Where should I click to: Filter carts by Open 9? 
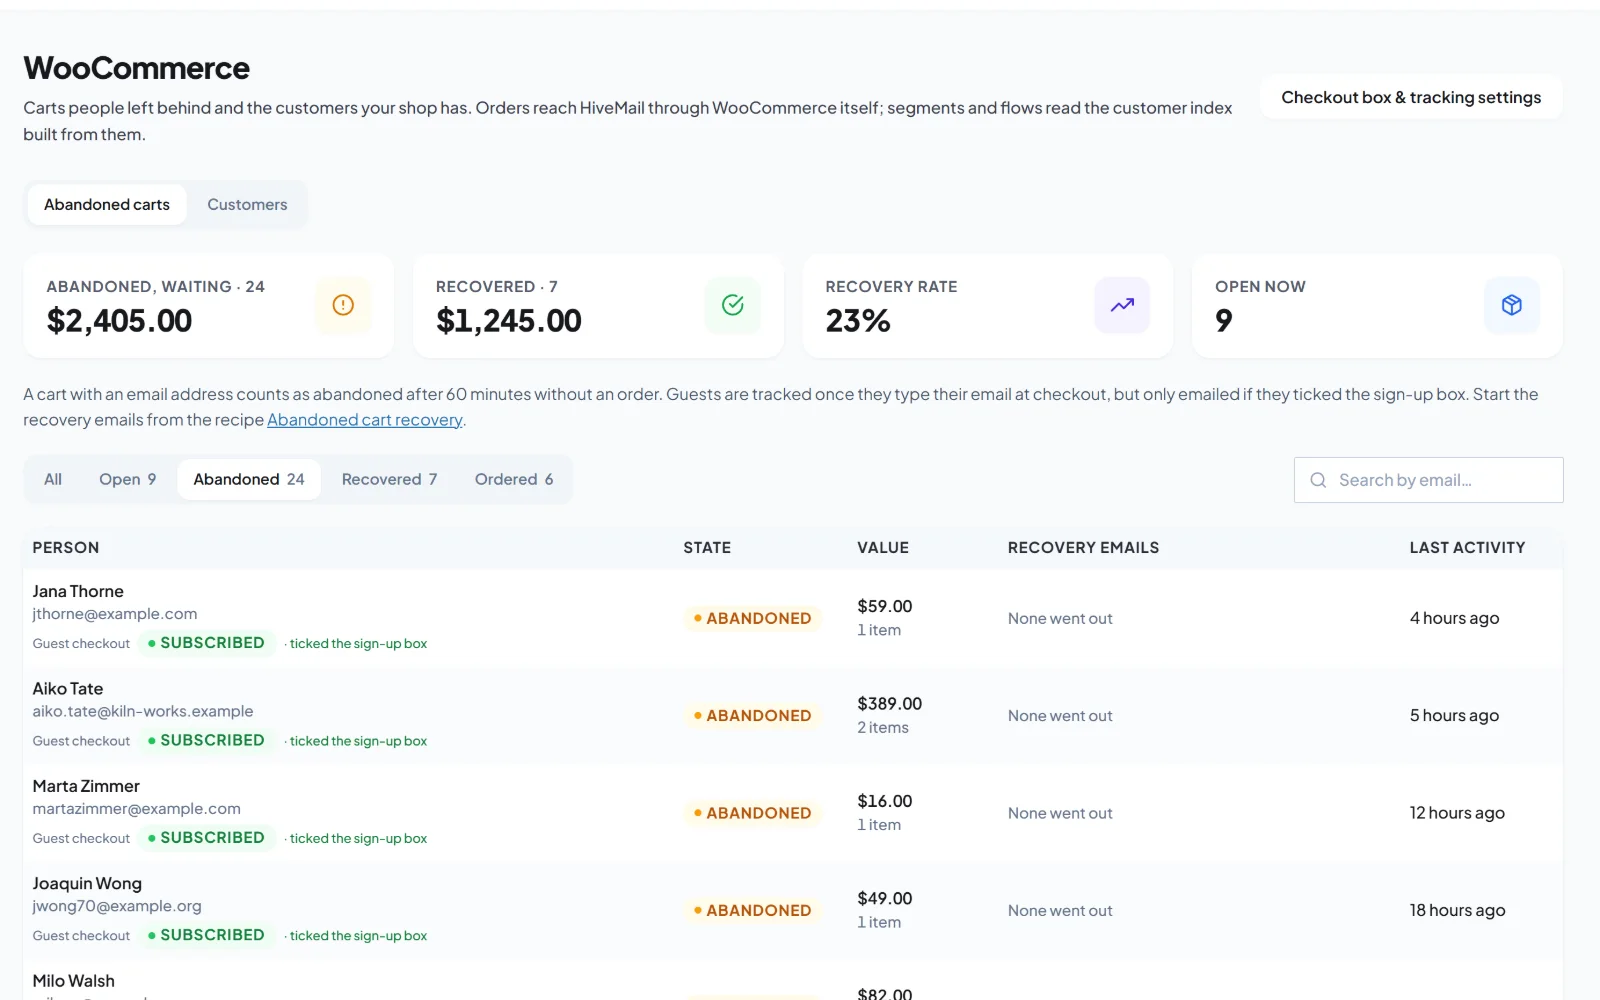tap(128, 479)
